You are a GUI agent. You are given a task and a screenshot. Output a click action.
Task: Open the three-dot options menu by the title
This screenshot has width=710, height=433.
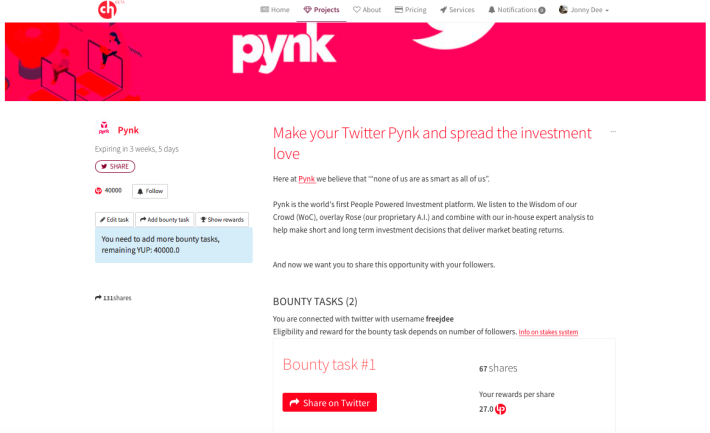(x=613, y=131)
